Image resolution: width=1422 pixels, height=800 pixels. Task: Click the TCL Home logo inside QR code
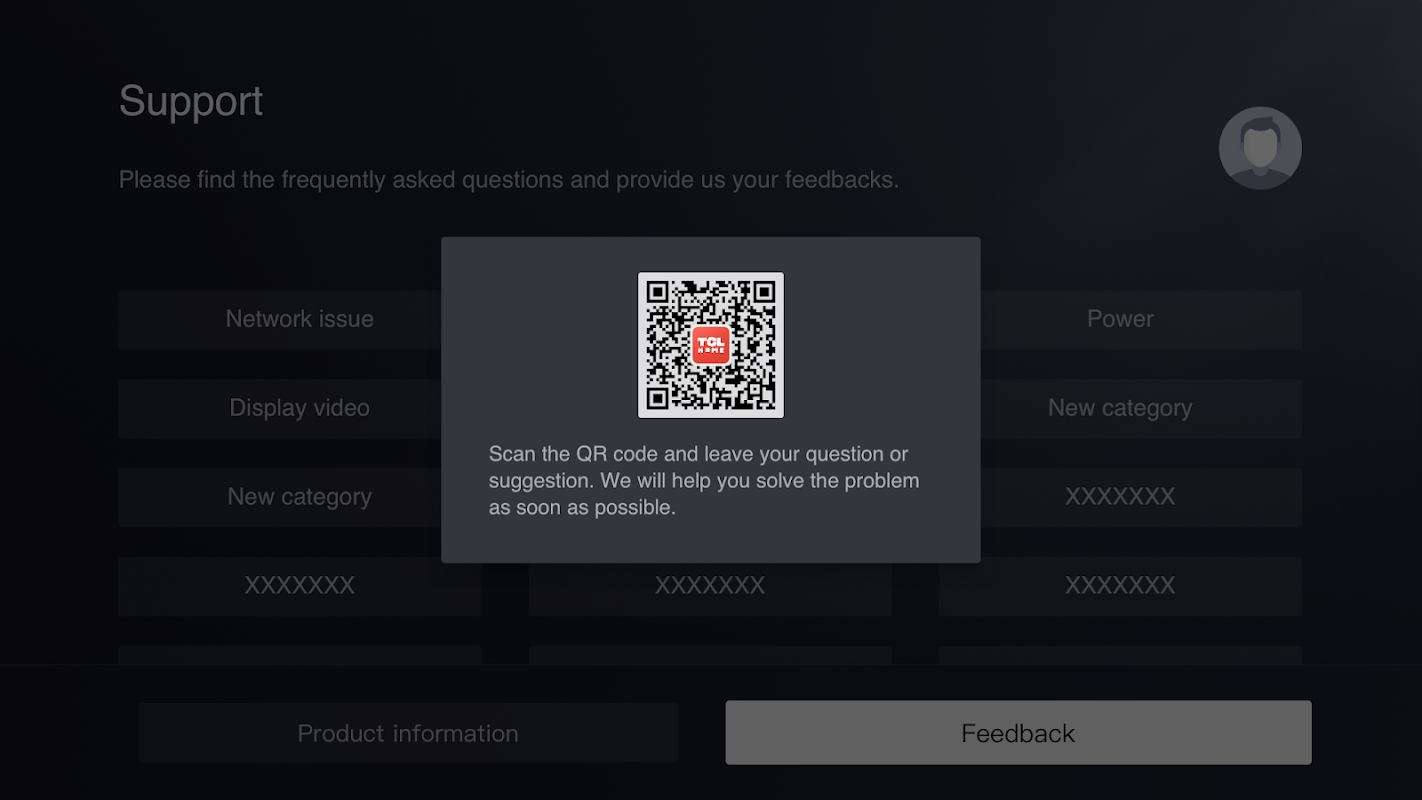pos(711,345)
